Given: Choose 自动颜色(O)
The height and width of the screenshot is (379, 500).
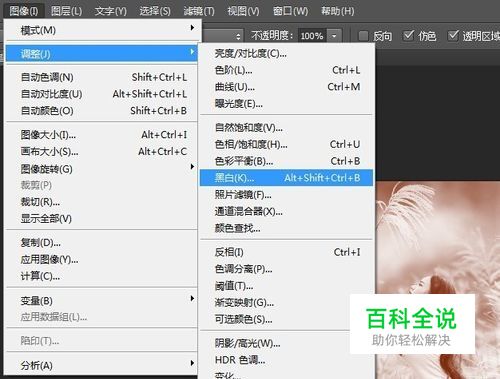Looking at the screenshot, I should (x=102, y=110).
